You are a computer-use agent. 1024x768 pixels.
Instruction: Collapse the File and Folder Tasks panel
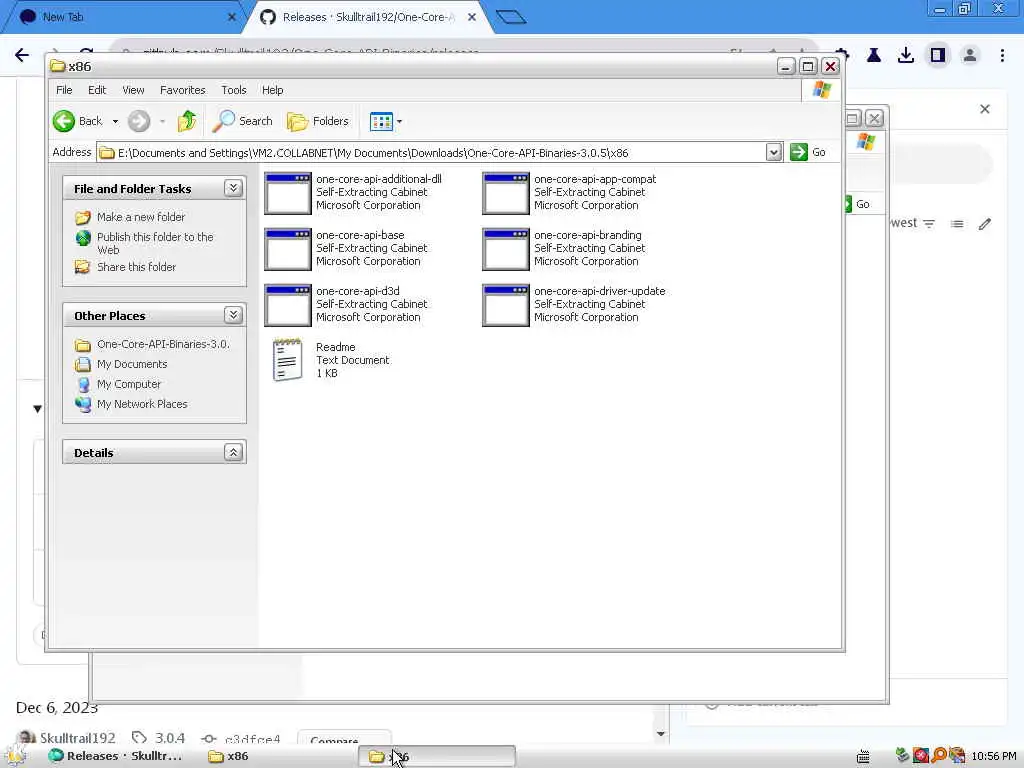233,188
